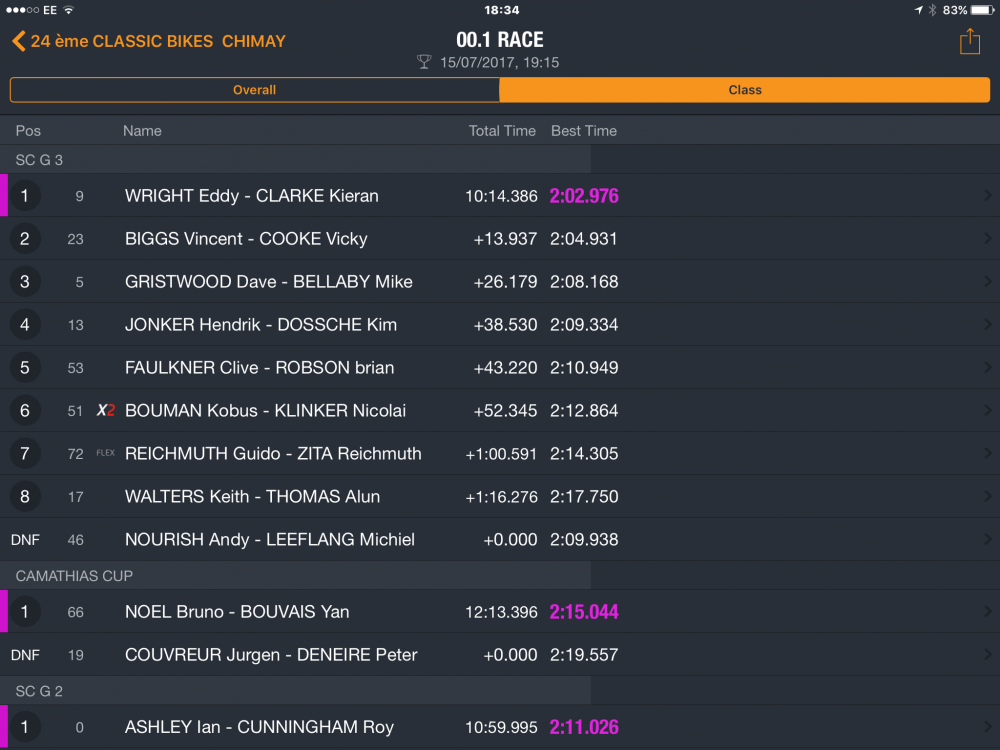Tap position badge 1 for ASHLEY Ian
Screen dimensions: 1000x750
point(25,727)
